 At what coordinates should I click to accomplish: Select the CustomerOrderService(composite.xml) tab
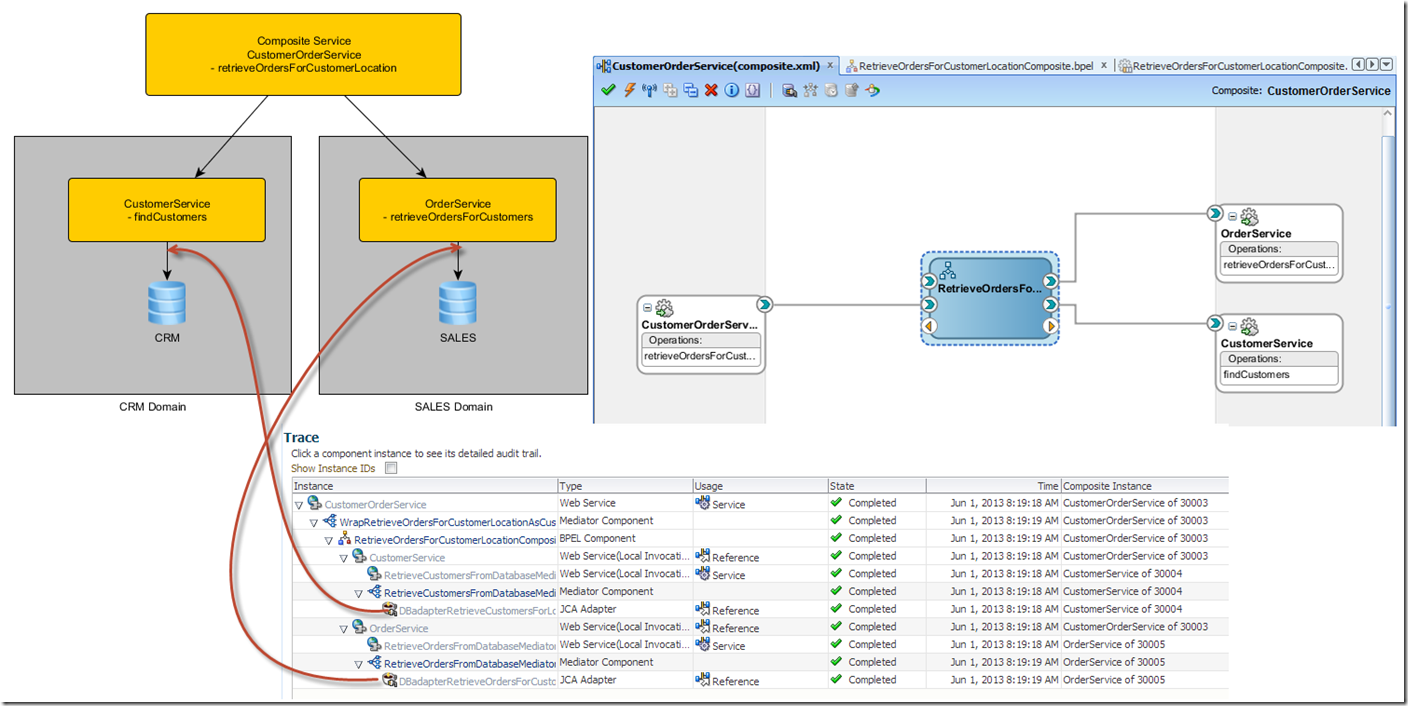pyautogui.click(x=715, y=66)
